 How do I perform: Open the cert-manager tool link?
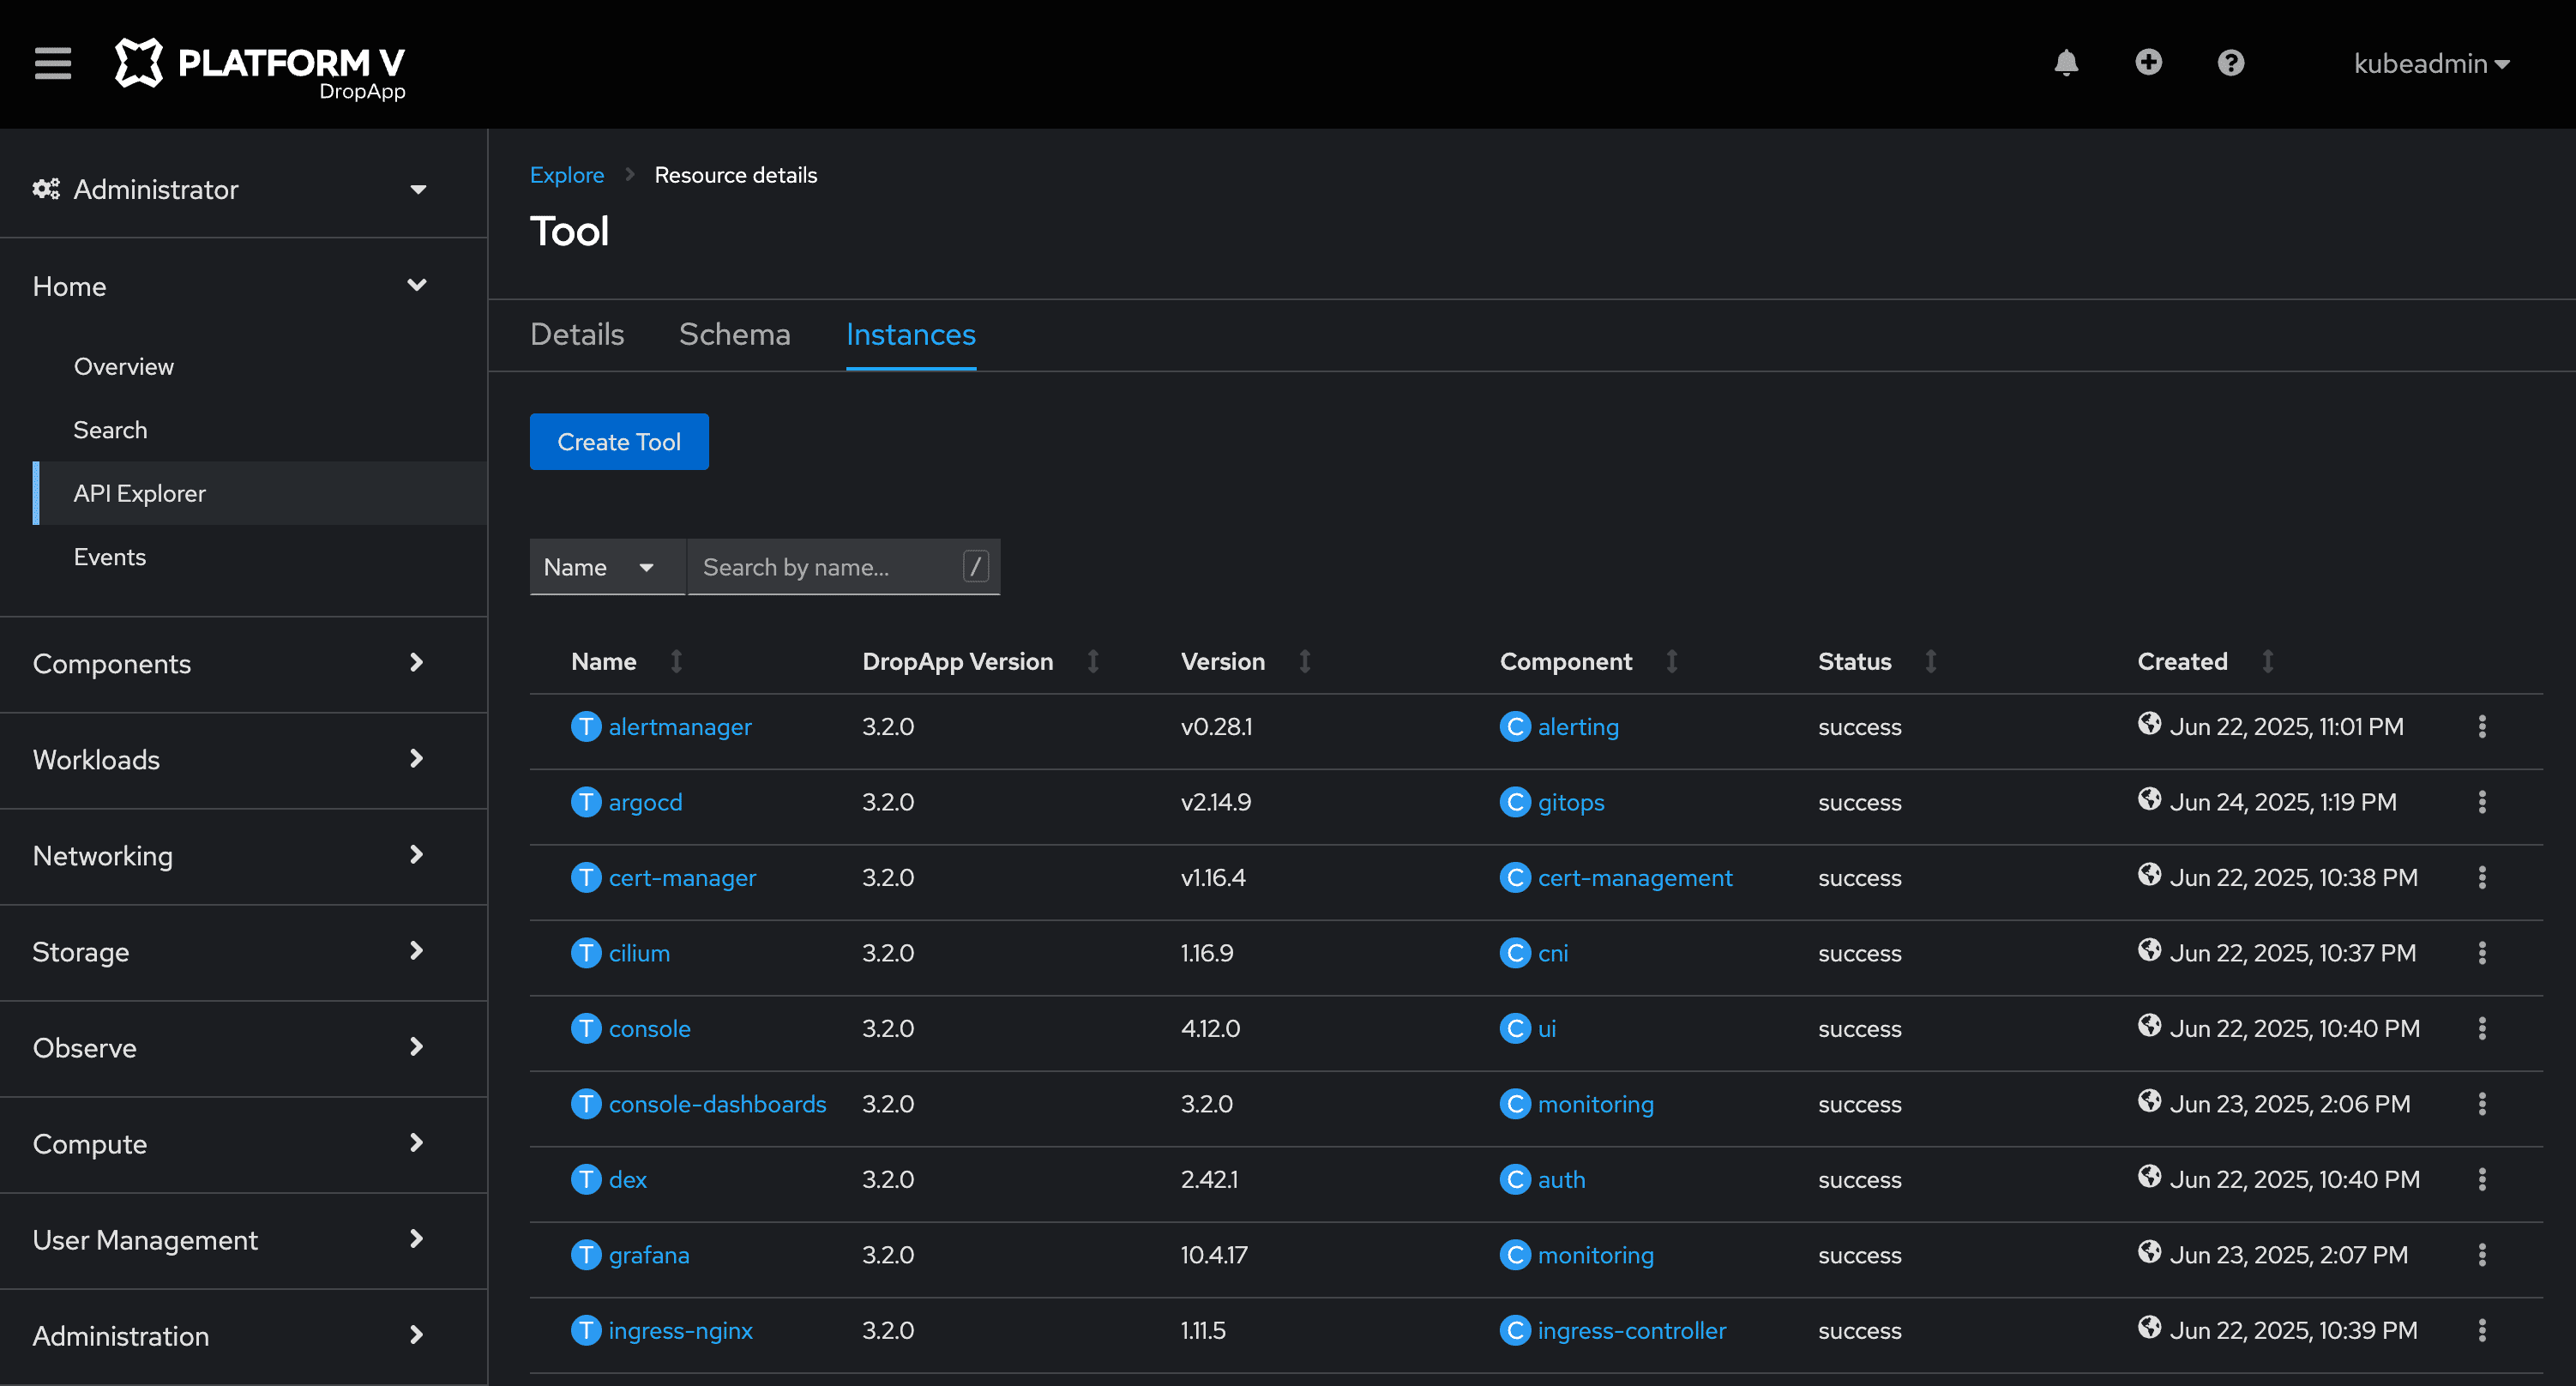click(682, 878)
